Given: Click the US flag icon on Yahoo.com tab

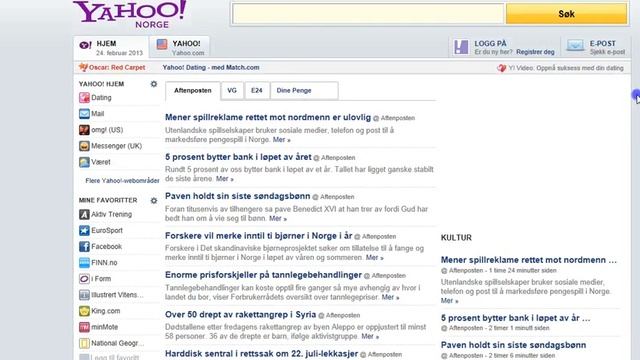Looking at the screenshot, I should (162, 44).
